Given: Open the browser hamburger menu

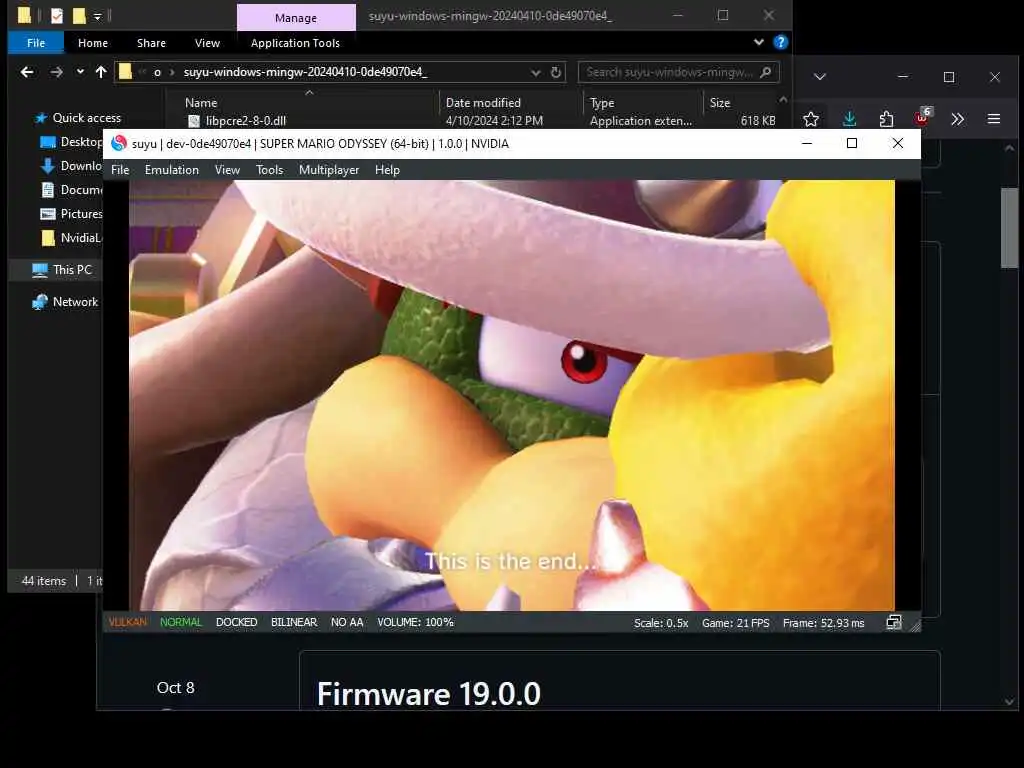Looking at the screenshot, I should pyautogui.click(x=994, y=119).
